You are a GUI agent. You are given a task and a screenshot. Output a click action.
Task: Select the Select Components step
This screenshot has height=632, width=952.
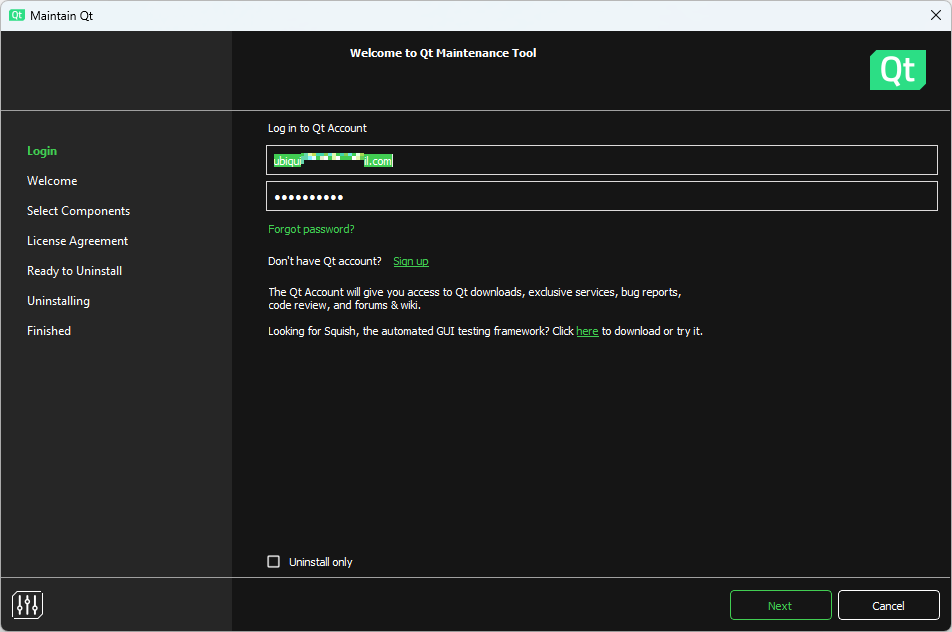78,211
